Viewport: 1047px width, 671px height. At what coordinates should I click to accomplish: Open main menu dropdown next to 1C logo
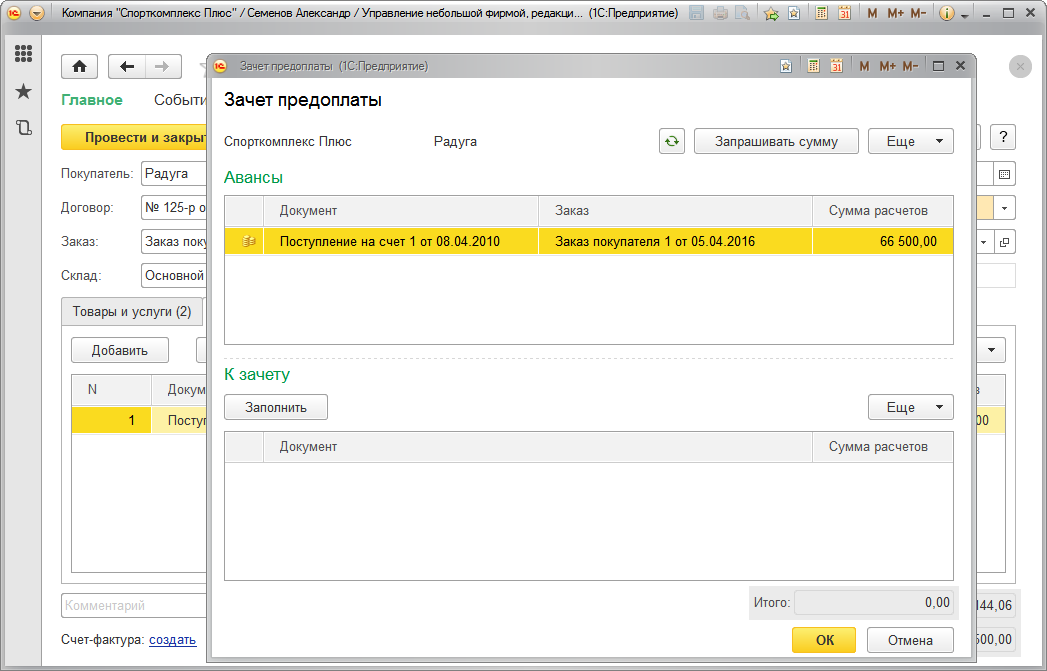(x=37, y=13)
